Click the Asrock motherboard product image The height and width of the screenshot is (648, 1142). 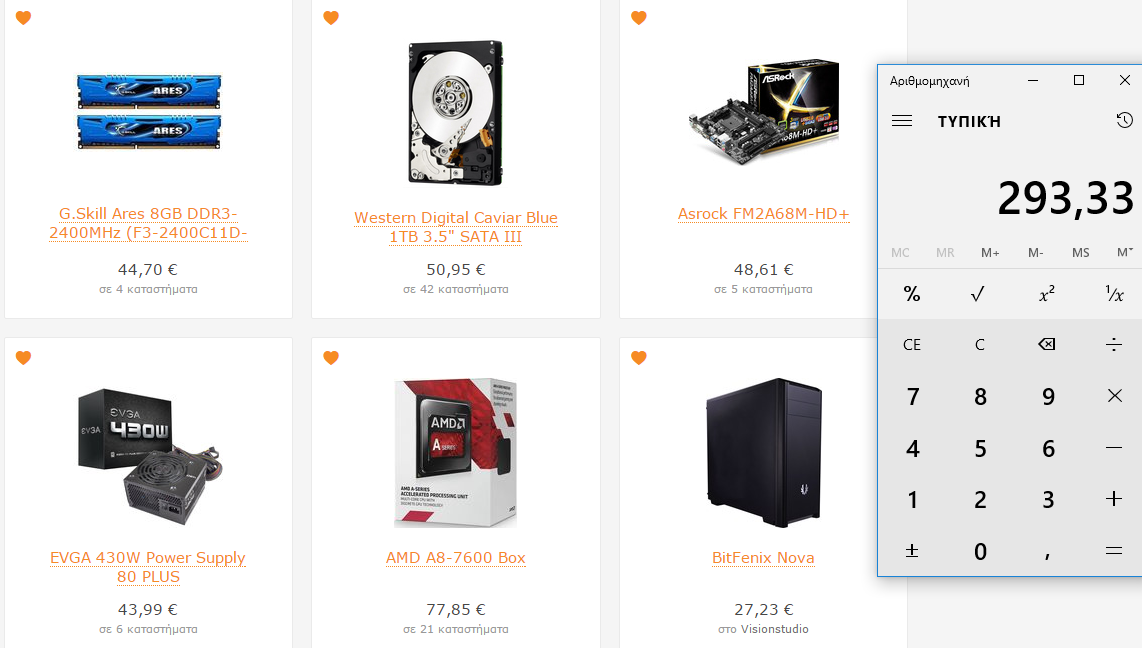click(764, 111)
